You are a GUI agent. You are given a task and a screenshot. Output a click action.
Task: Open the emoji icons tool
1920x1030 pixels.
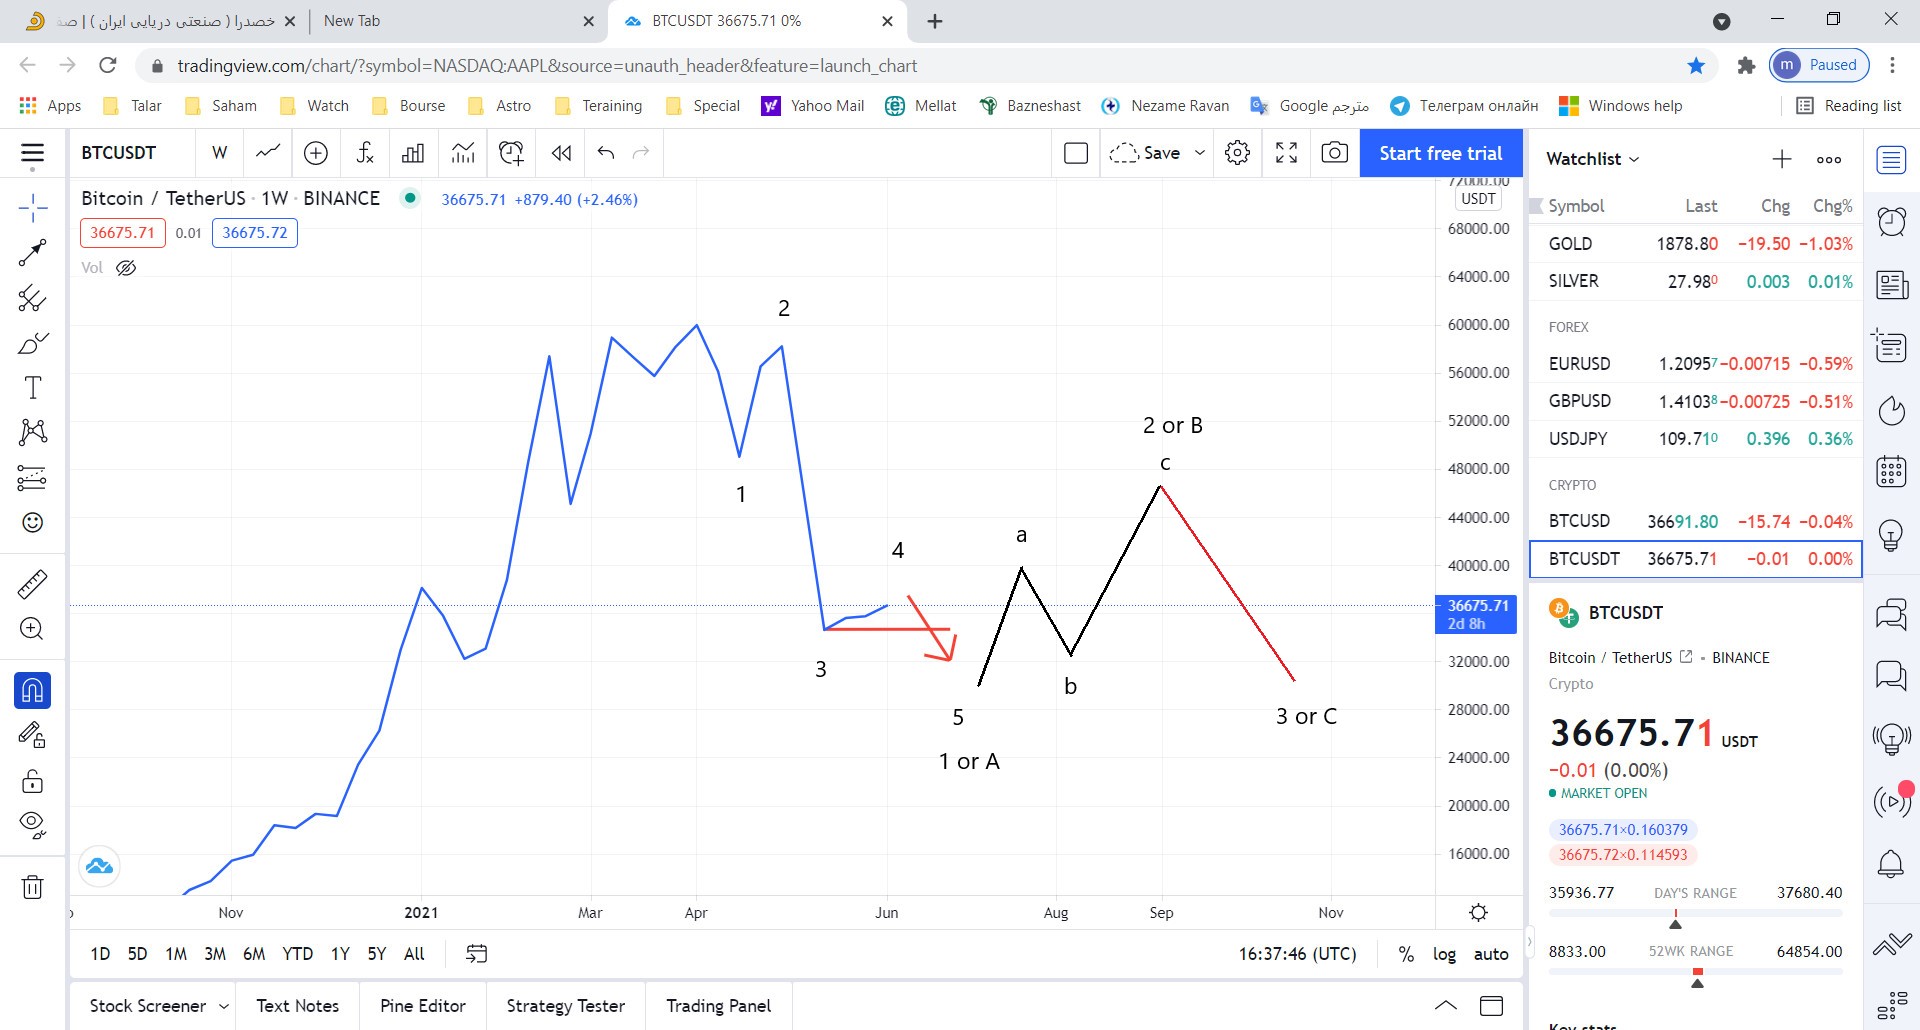33,523
